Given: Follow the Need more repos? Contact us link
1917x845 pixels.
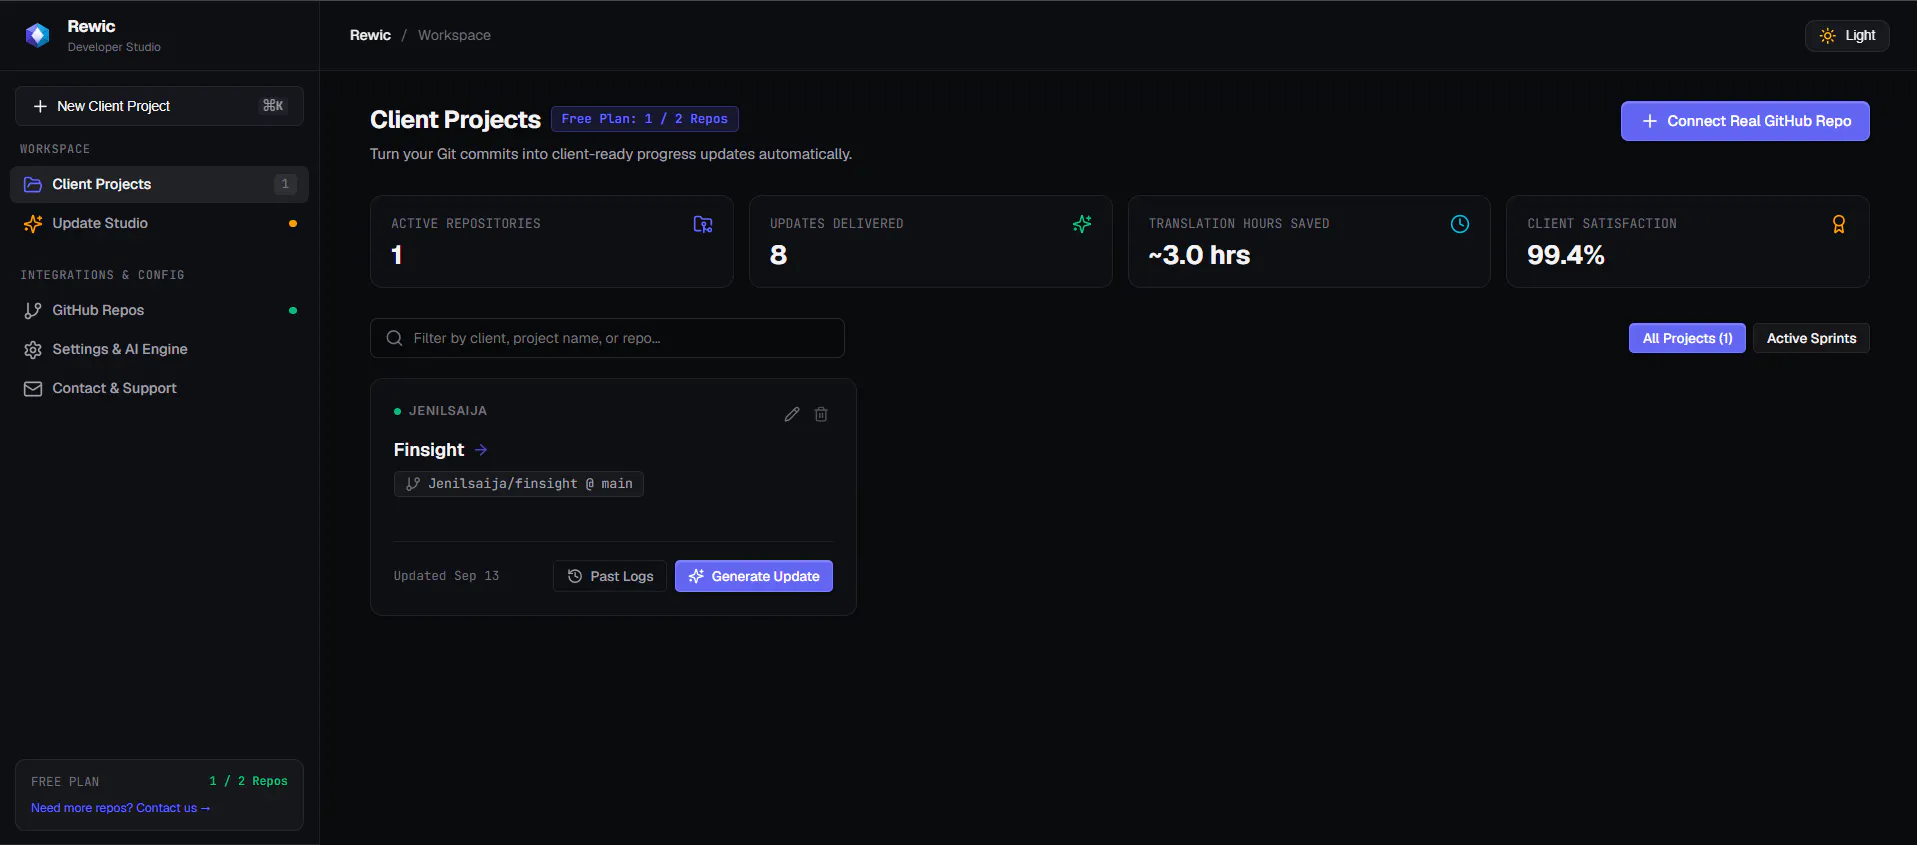Looking at the screenshot, I should click(120, 808).
